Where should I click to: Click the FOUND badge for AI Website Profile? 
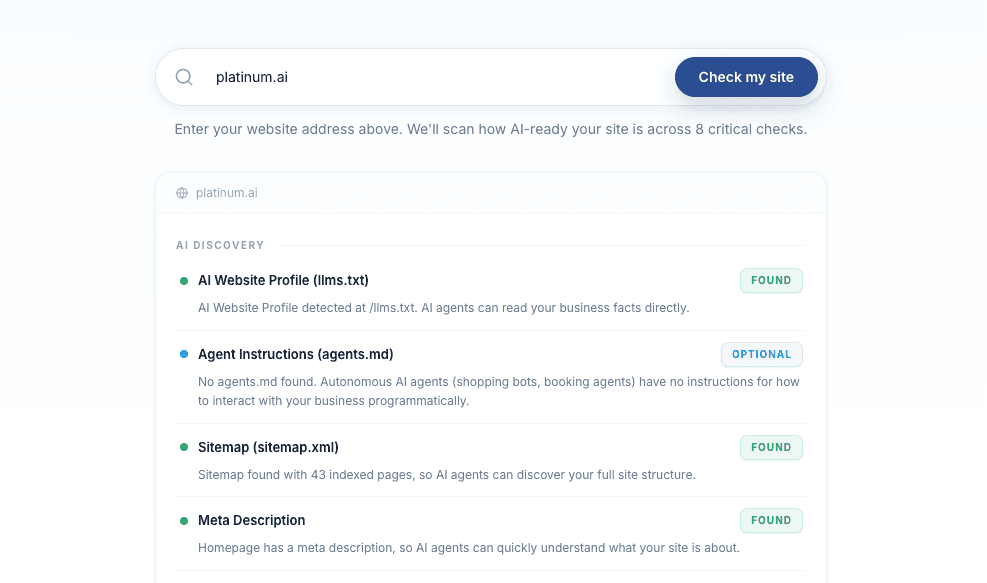771,280
